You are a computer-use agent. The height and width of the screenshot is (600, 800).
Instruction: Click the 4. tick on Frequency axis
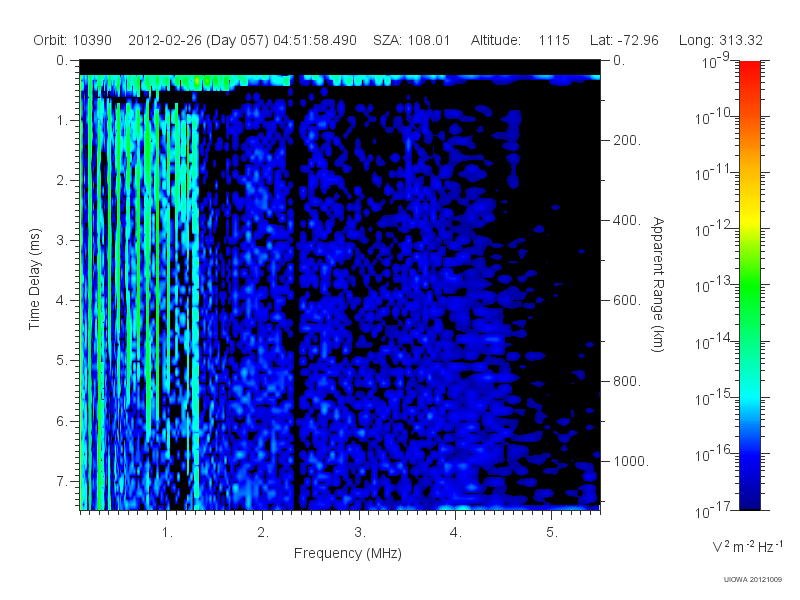click(456, 533)
